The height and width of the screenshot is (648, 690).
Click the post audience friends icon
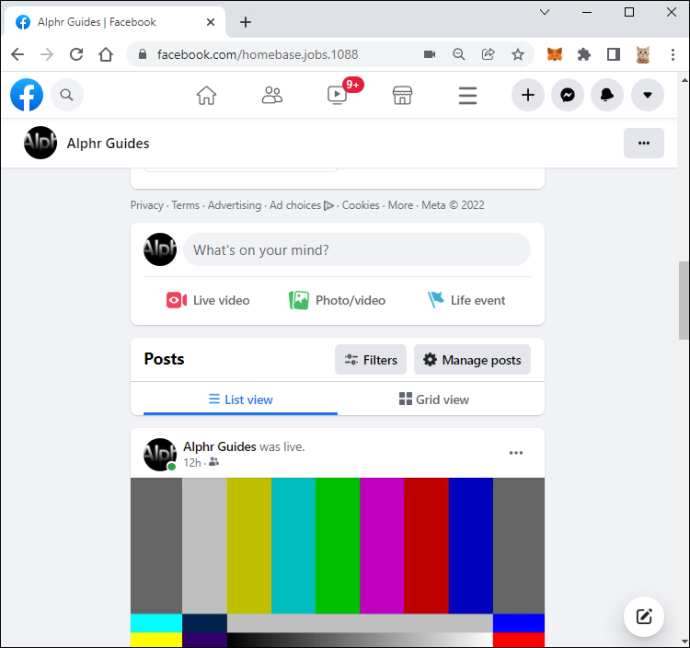pyautogui.click(x=214, y=462)
